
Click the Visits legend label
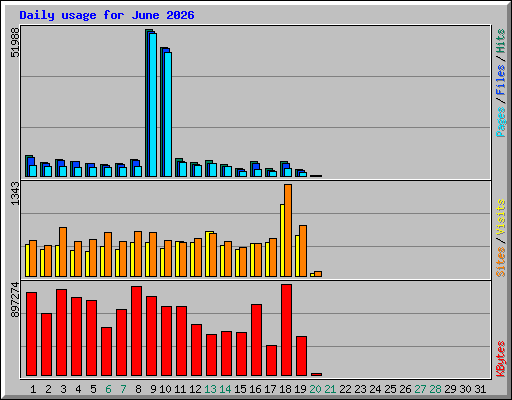pyautogui.click(x=501, y=218)
